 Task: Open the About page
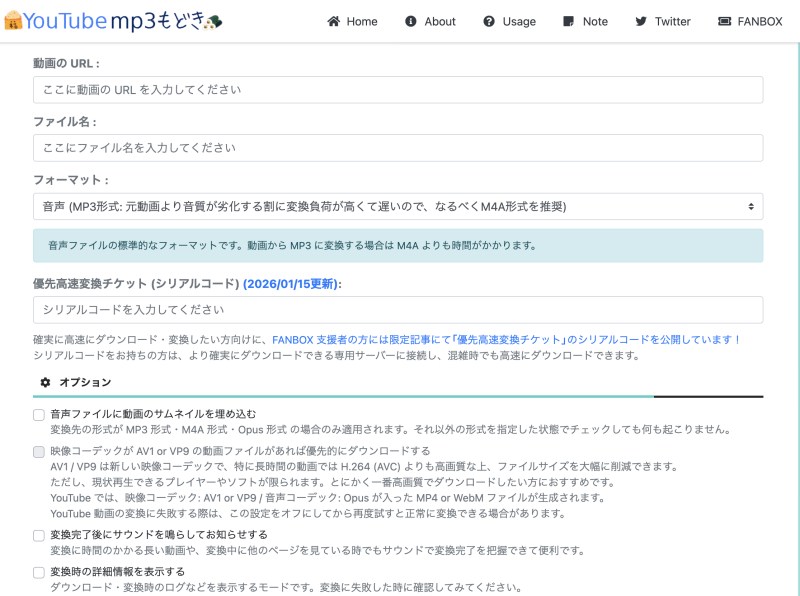[x=430, y=21]
